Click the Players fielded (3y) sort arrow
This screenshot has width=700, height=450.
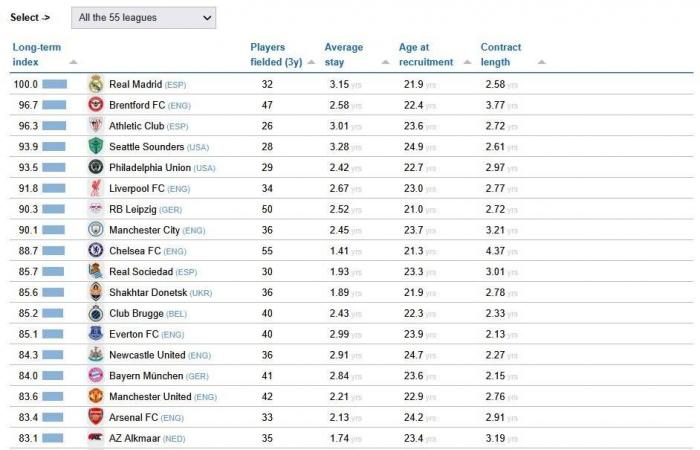pyautogui.click(x=310, y=62)
